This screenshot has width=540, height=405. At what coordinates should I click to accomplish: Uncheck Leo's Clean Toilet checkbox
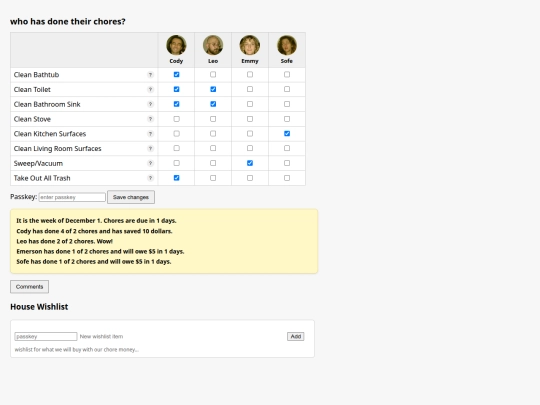[x=213, y=89]
